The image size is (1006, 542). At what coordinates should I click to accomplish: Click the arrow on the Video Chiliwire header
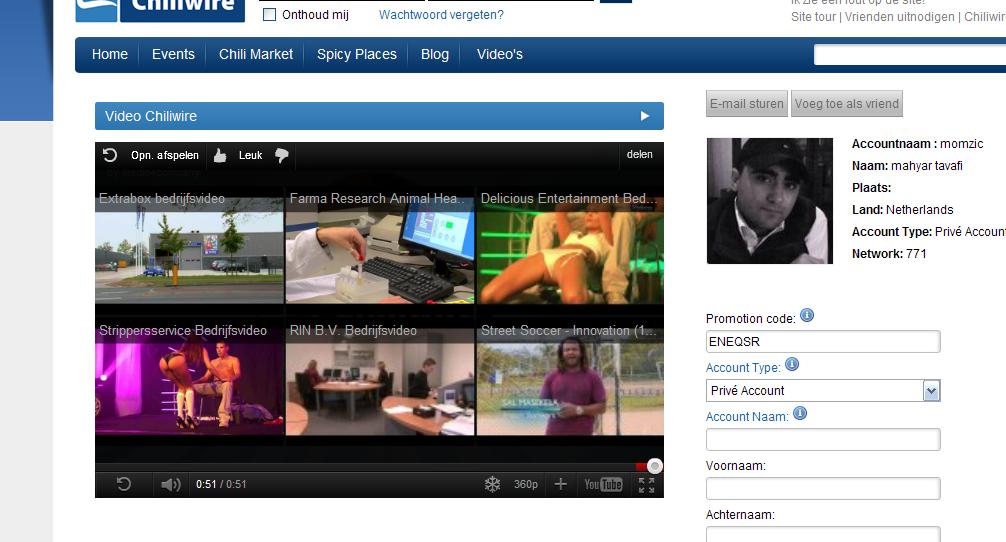click(x=645, y=116)
